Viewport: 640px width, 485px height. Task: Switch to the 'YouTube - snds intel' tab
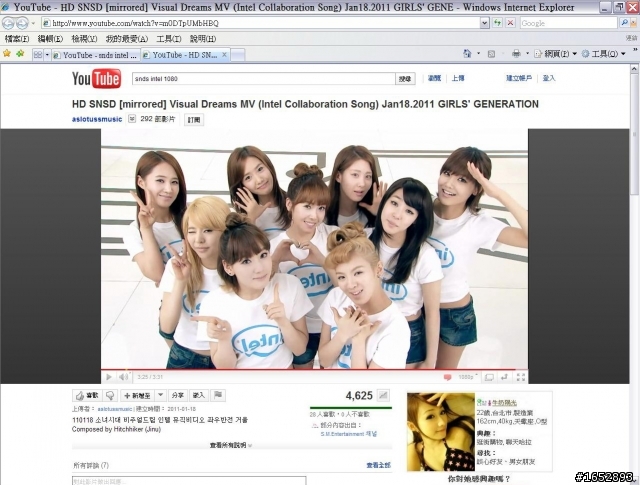[x=96, y=55]
